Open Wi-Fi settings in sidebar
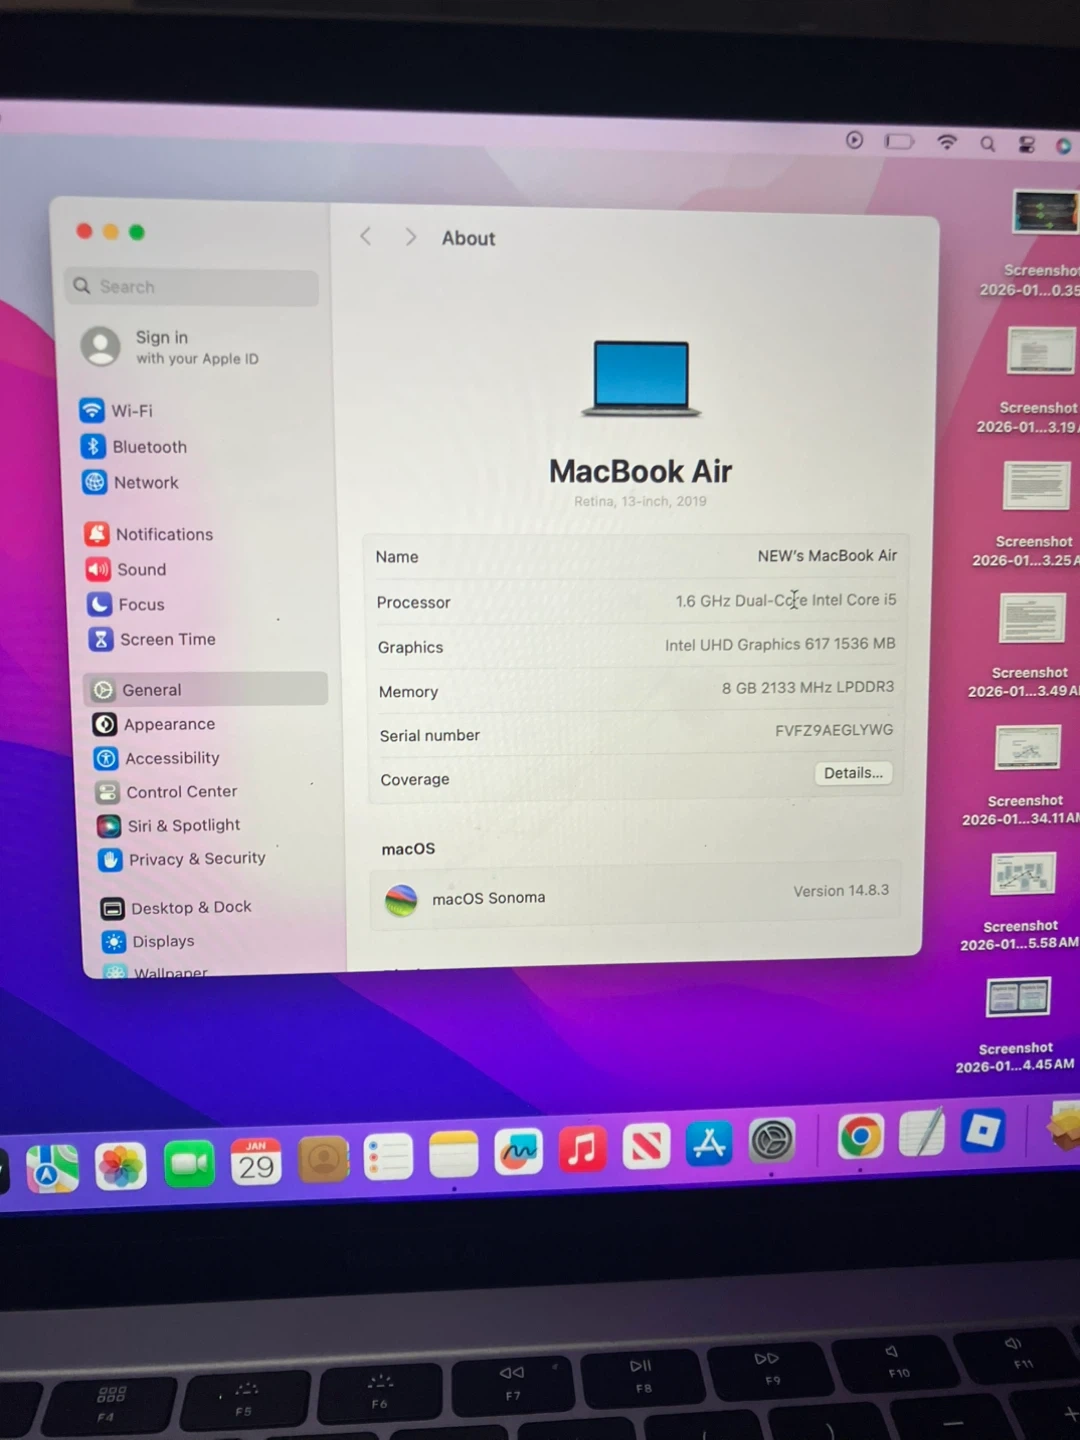The height and width of the screenshot is (1440, 1080). [131, 411]
